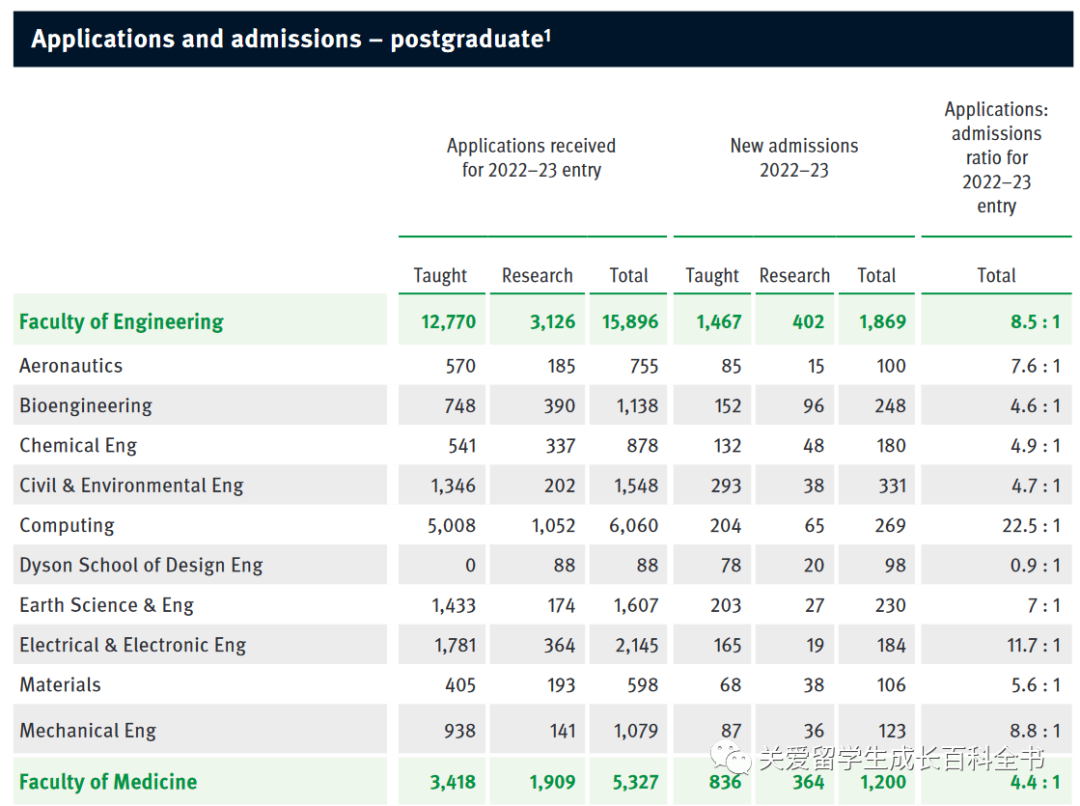Click Civil & Environmental Eng admissions total 331
The image size is (1080, 806).
point(893,486)
